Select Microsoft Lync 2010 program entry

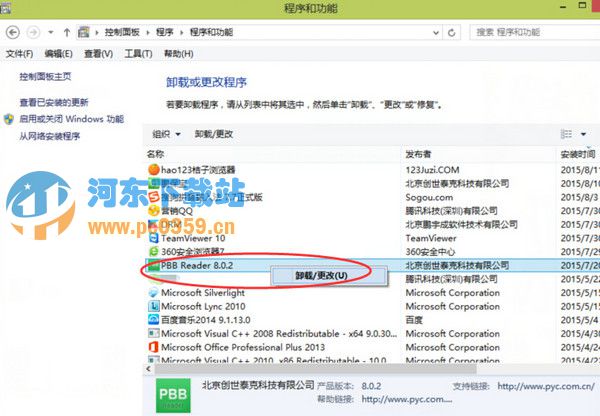coord(203,307)
